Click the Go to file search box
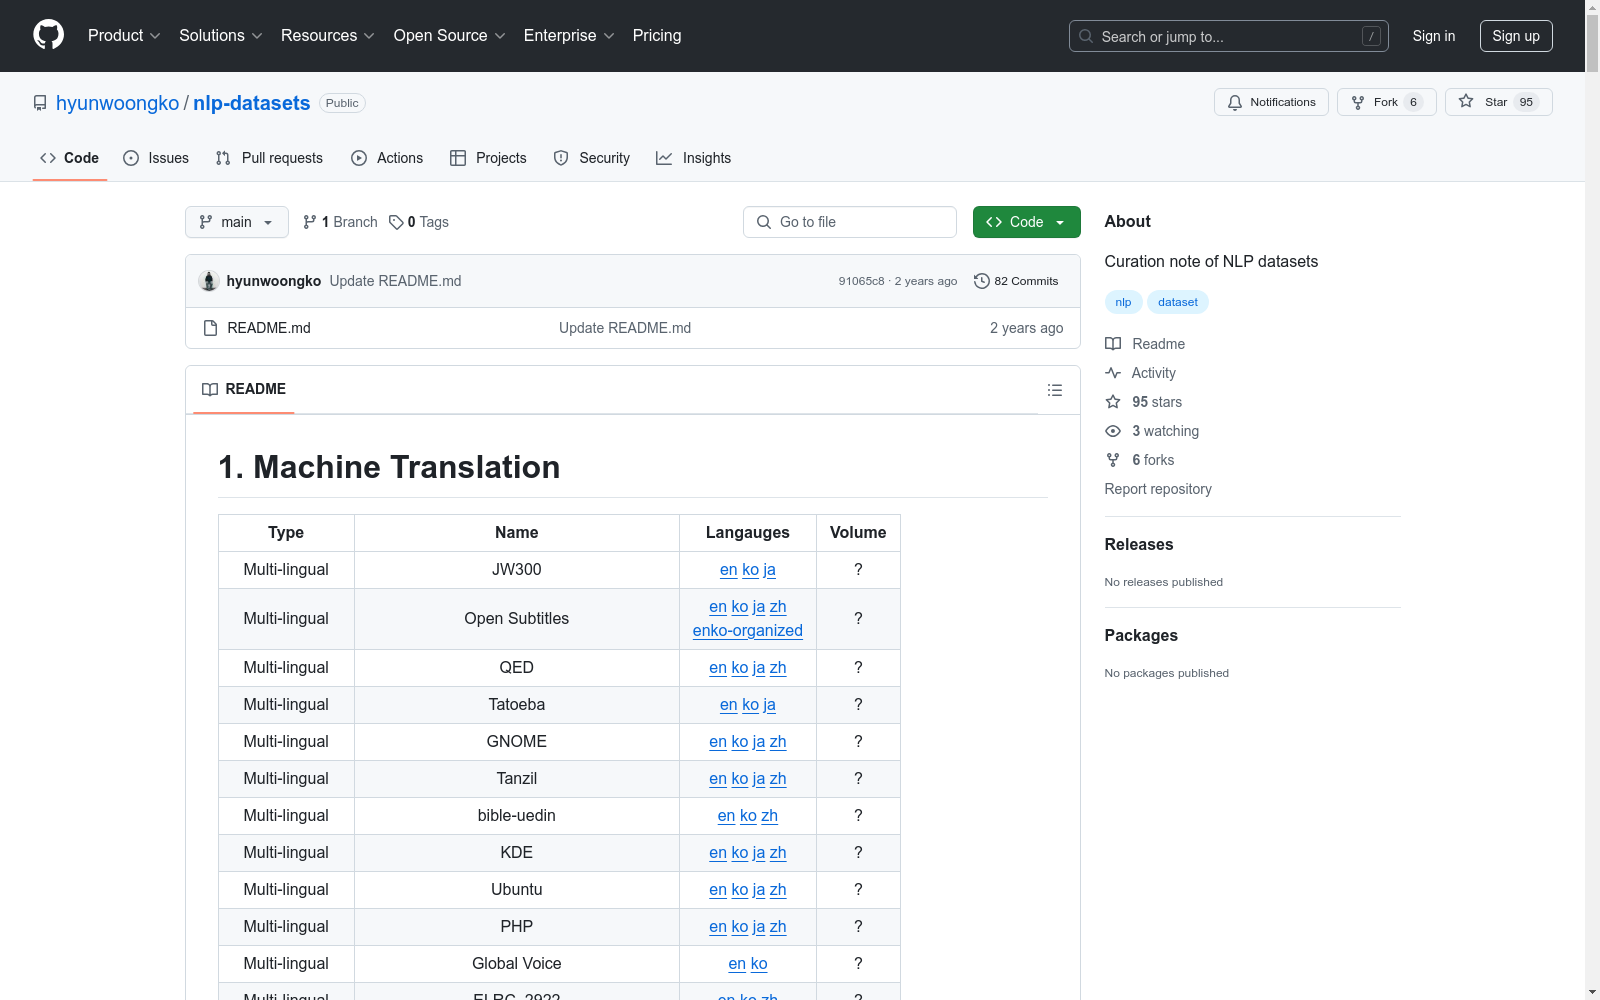 [850, 222]
